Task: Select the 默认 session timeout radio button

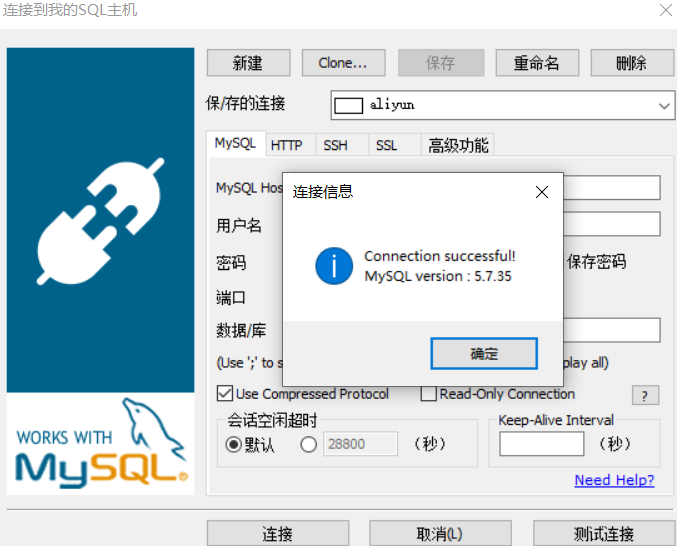Action: coord(233,444)
